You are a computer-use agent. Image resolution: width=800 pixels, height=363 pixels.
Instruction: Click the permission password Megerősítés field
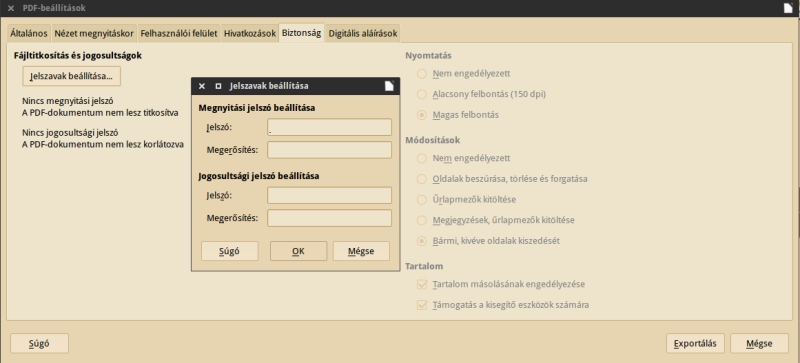pos(329,218)
